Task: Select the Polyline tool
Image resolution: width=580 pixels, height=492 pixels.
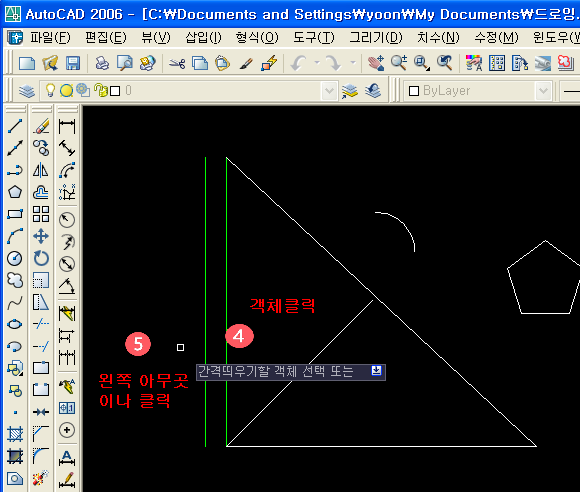Action: pos(15,170)
